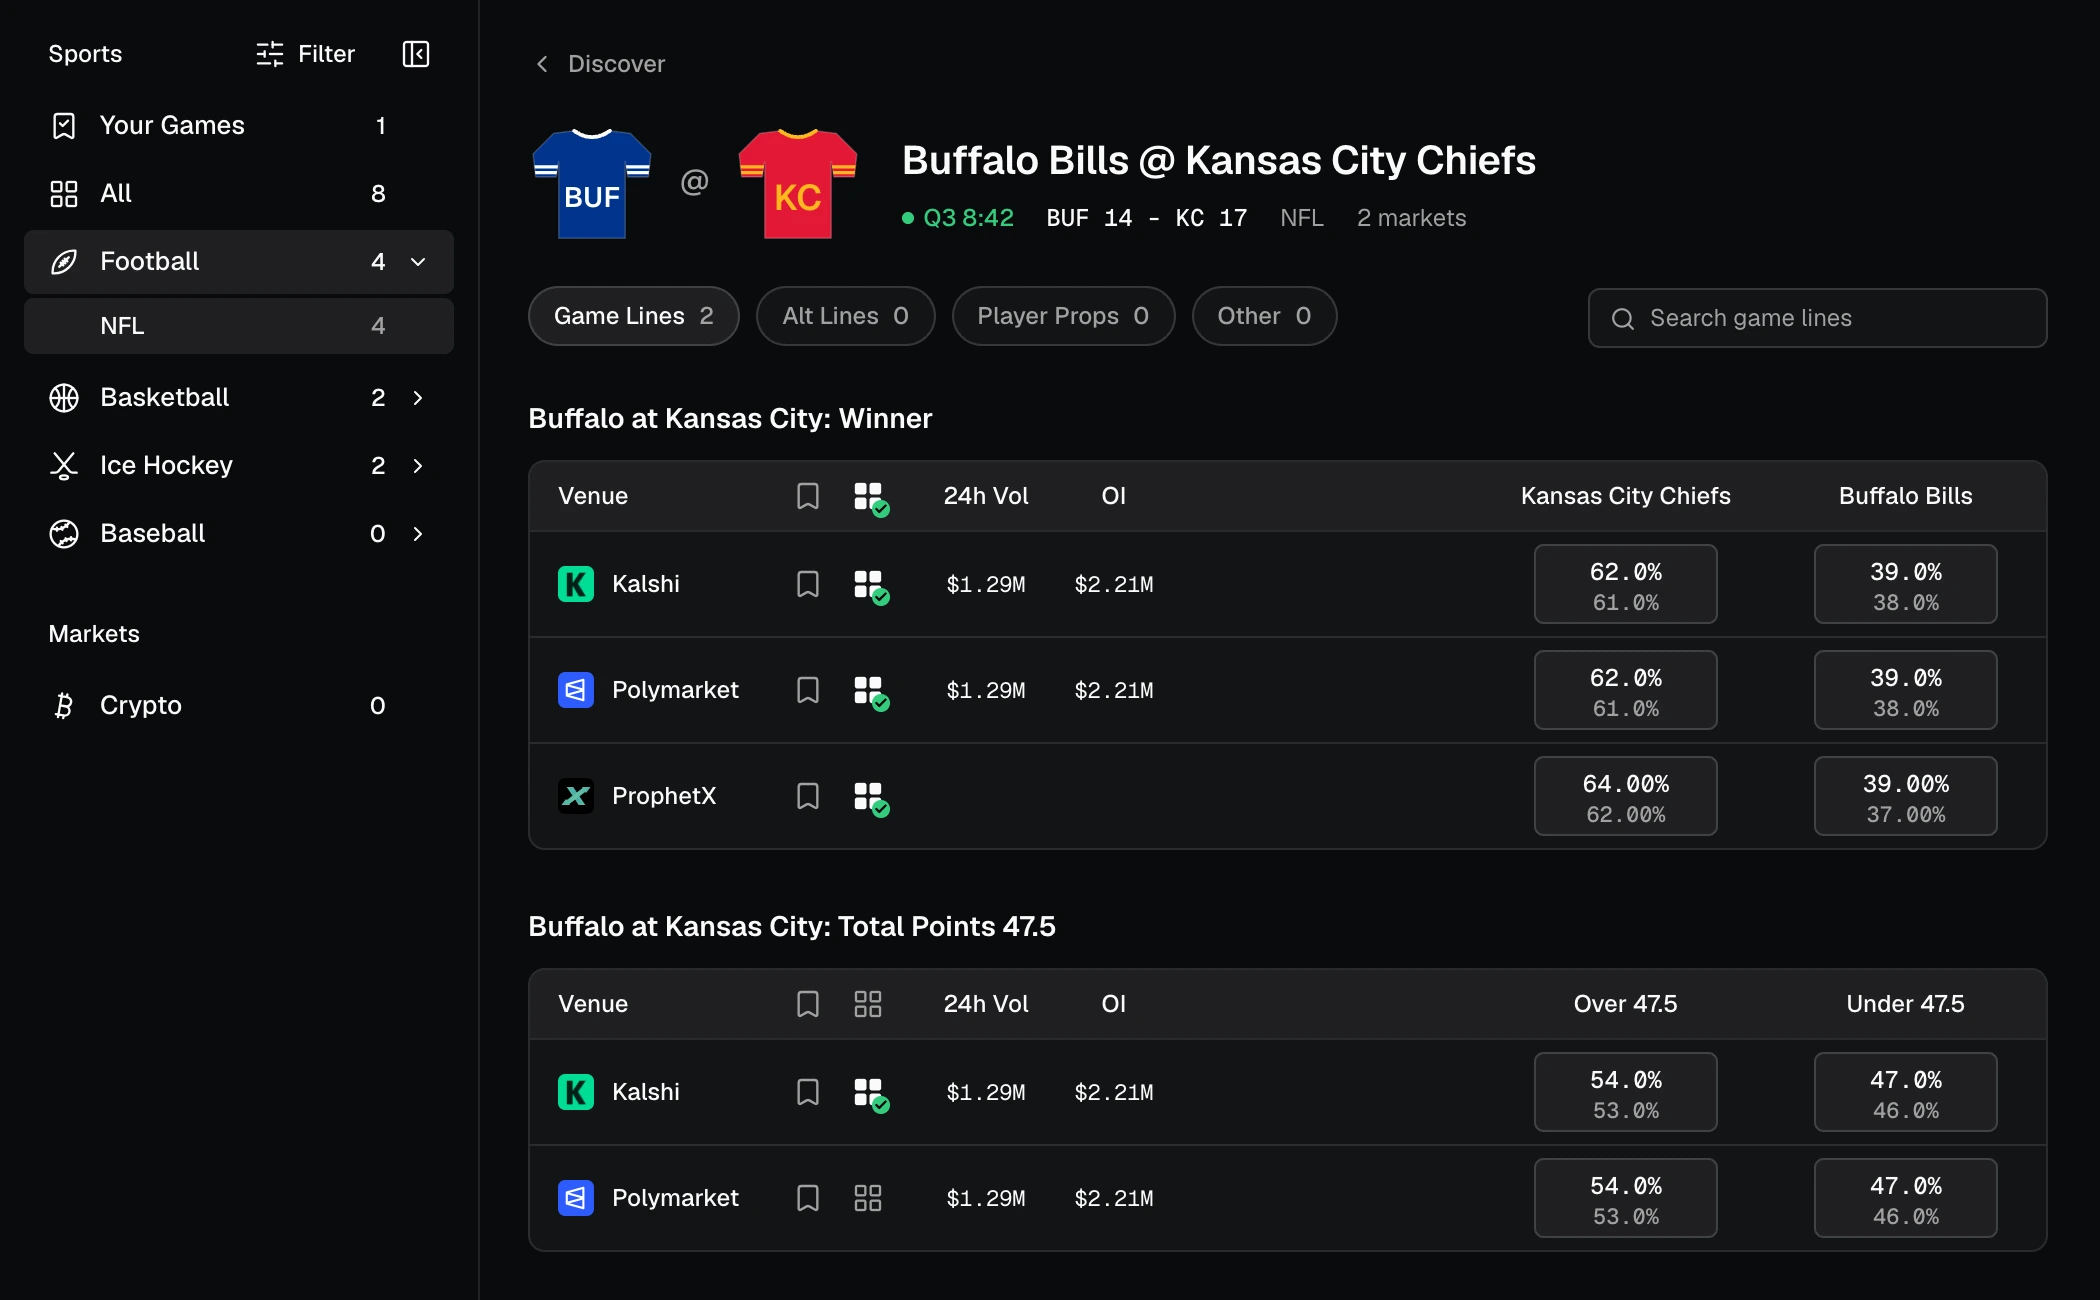Toggle the ProphetX grid icon

(871, 799)
